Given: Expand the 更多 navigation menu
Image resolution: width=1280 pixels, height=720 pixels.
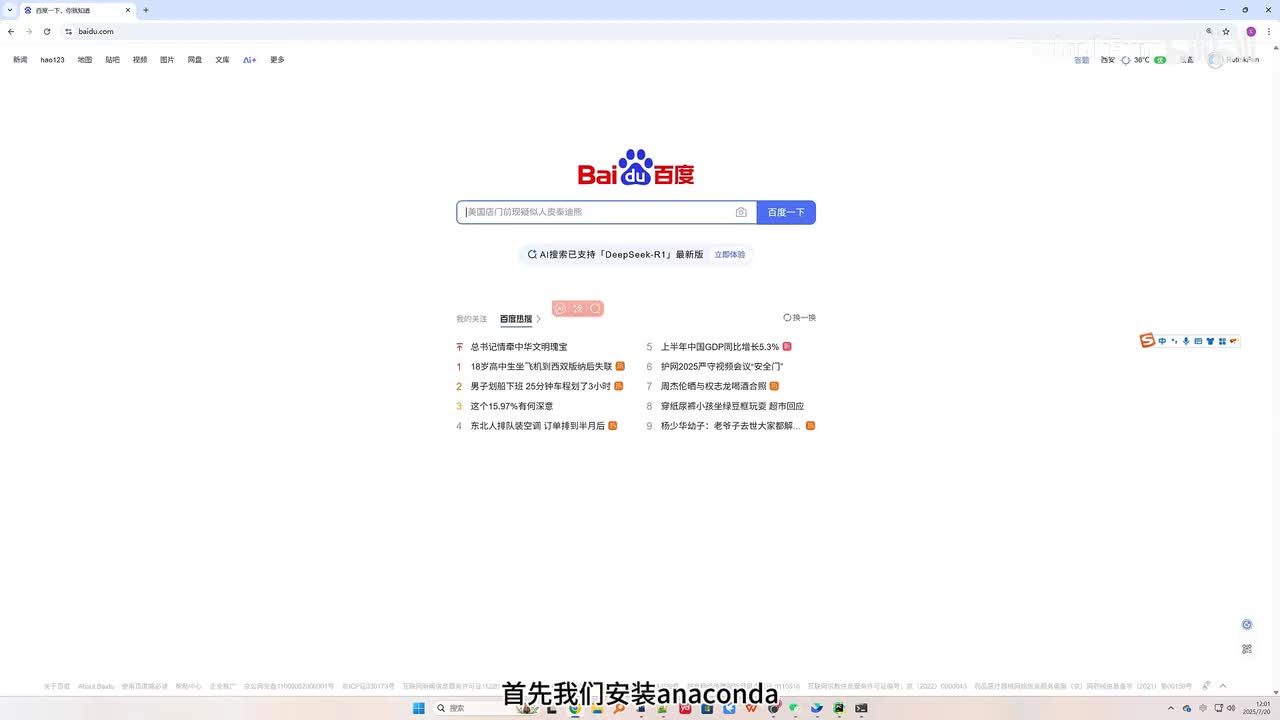Looking at the screenshot, I should tap(277, 60).
